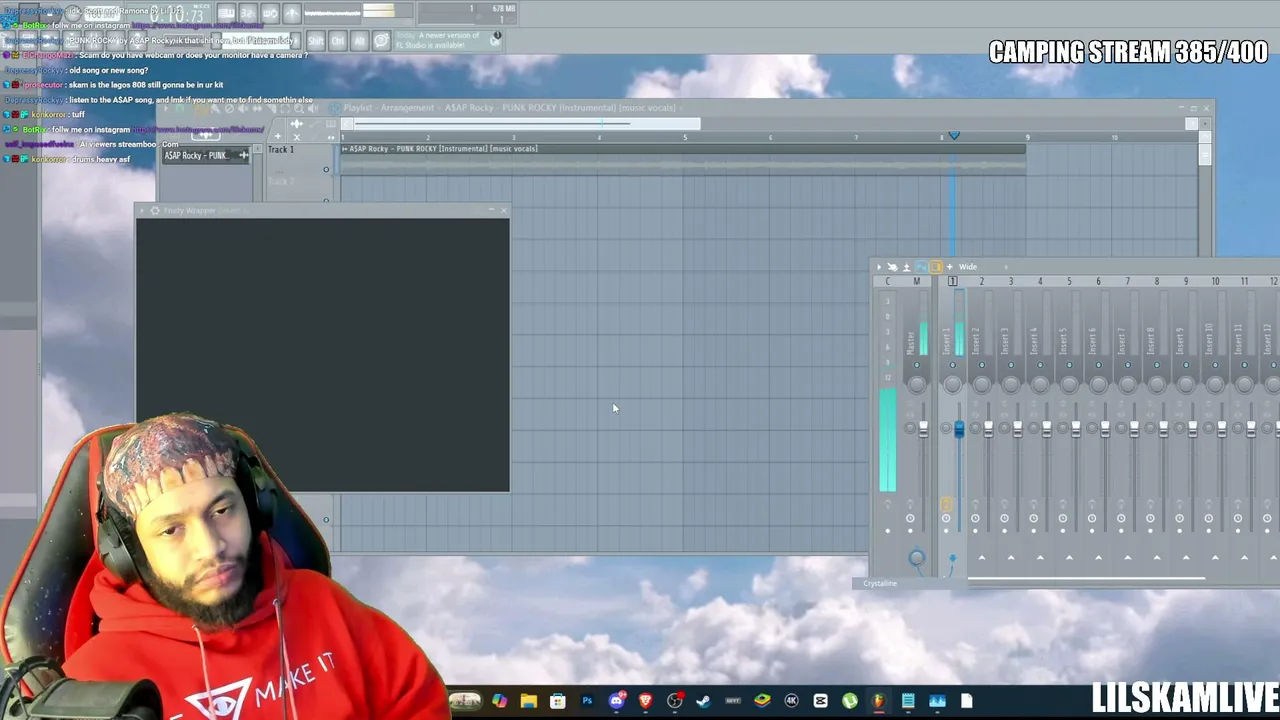
Task: Select mixer track header number 9
Action: [1186, 282]
